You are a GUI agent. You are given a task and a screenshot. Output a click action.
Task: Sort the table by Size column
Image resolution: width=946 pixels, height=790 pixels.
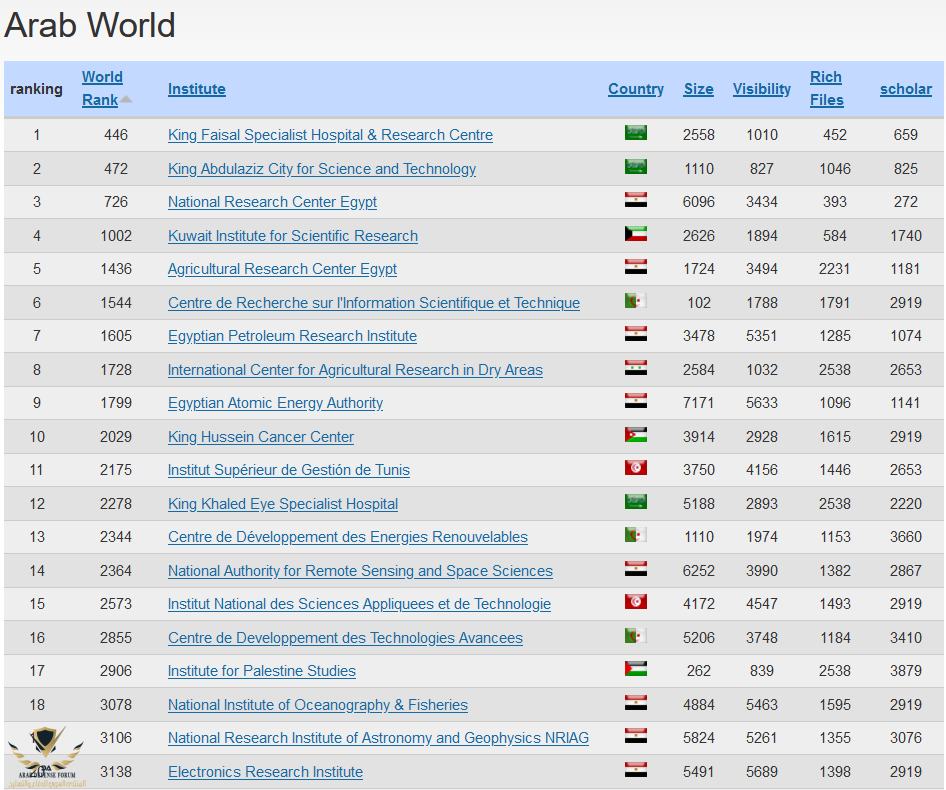click(699, 89)
